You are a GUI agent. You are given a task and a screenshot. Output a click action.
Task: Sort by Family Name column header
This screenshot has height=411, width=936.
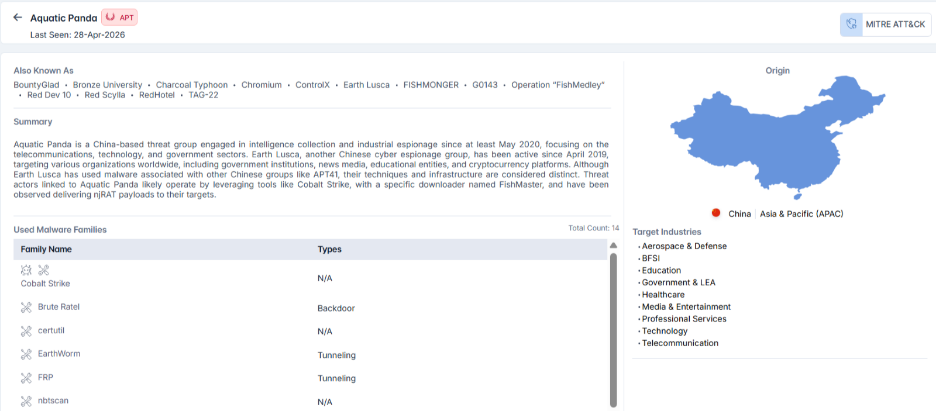47,249
